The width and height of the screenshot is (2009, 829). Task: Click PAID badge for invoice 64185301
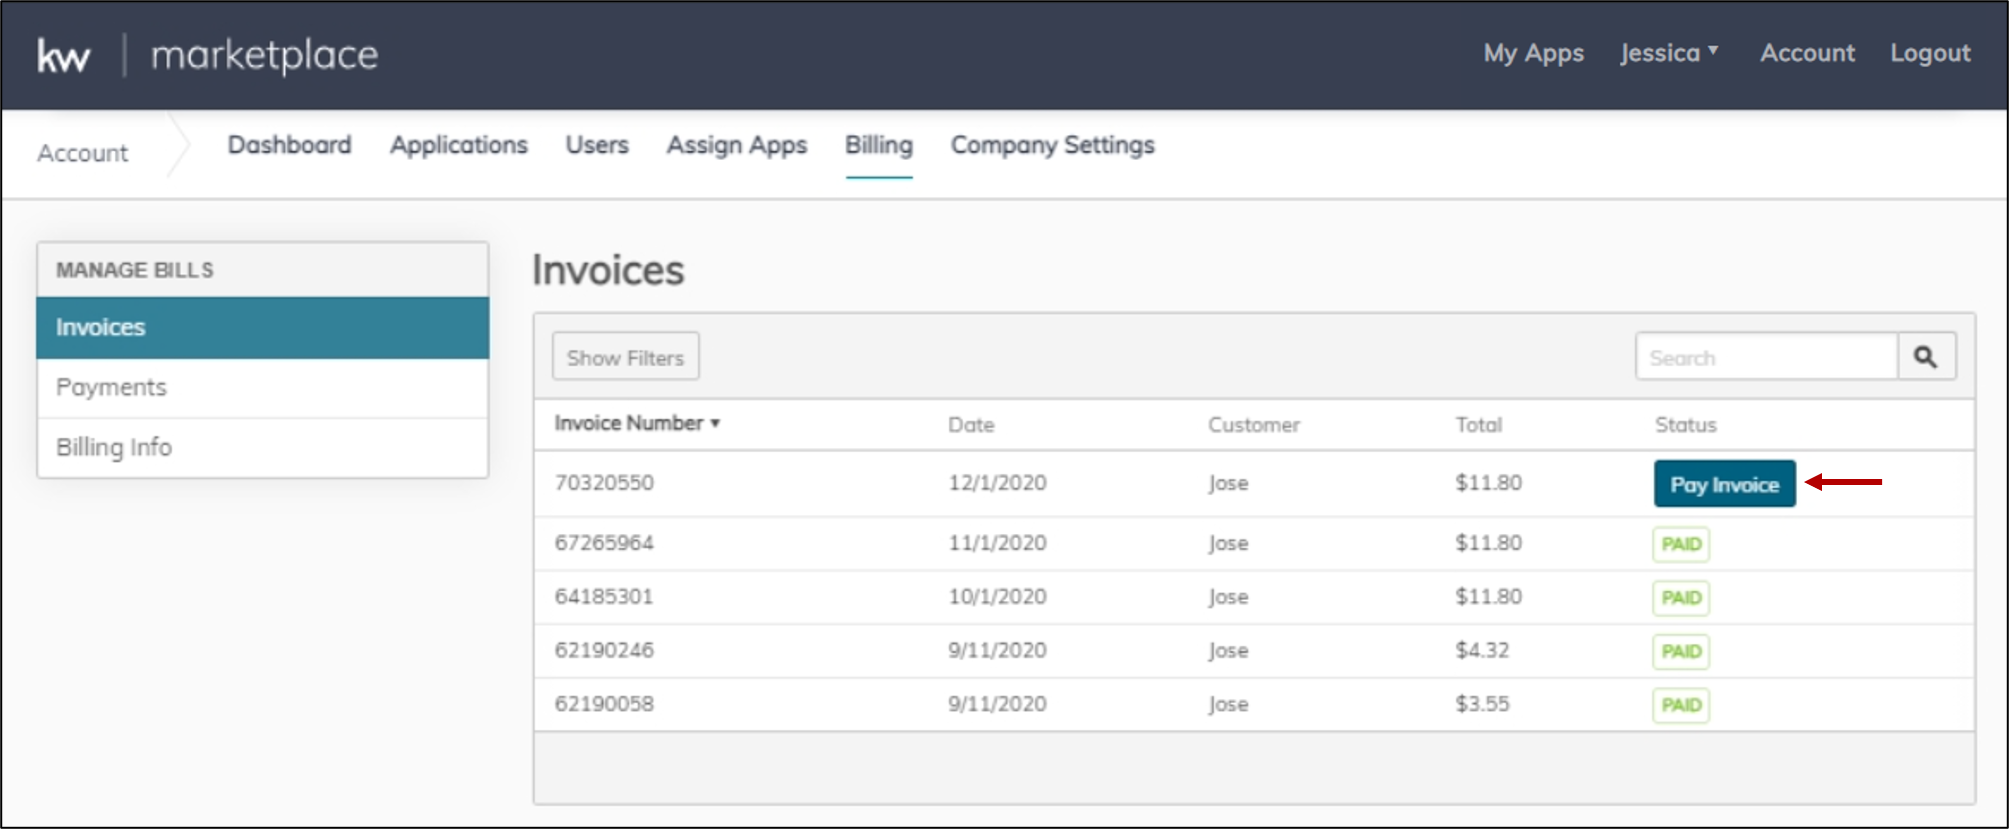click(1681, 598)
